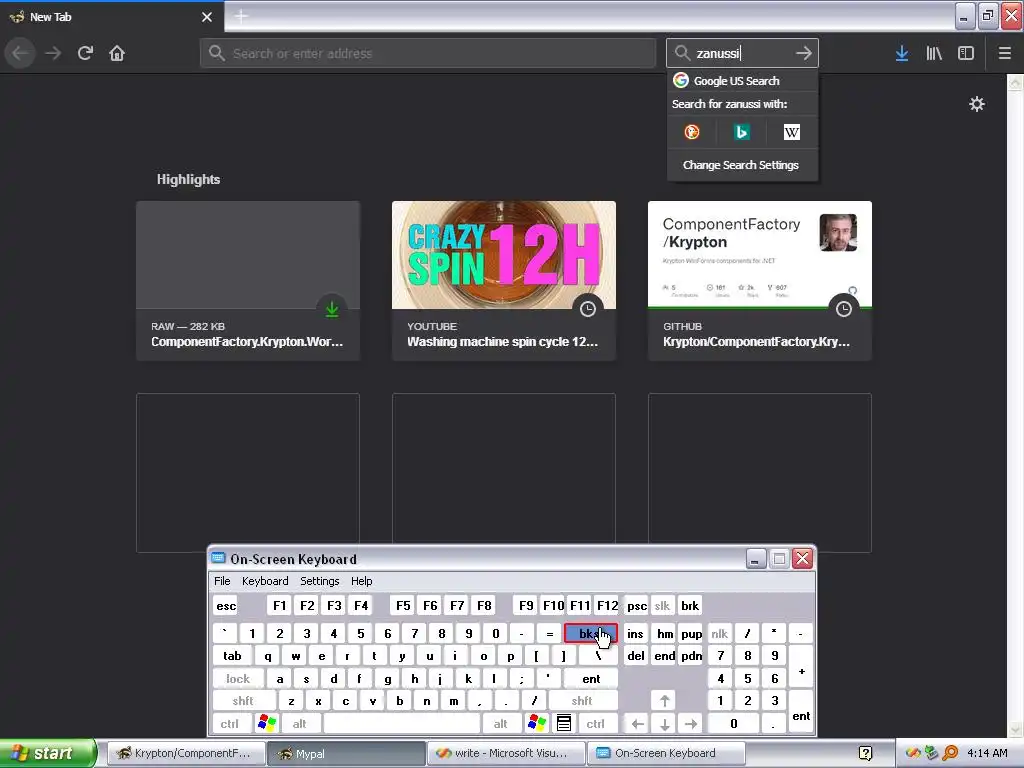Open Change Search Settings
Image resolution: width=1024 pixels, height=768 pixels.
tap(741, 165)
